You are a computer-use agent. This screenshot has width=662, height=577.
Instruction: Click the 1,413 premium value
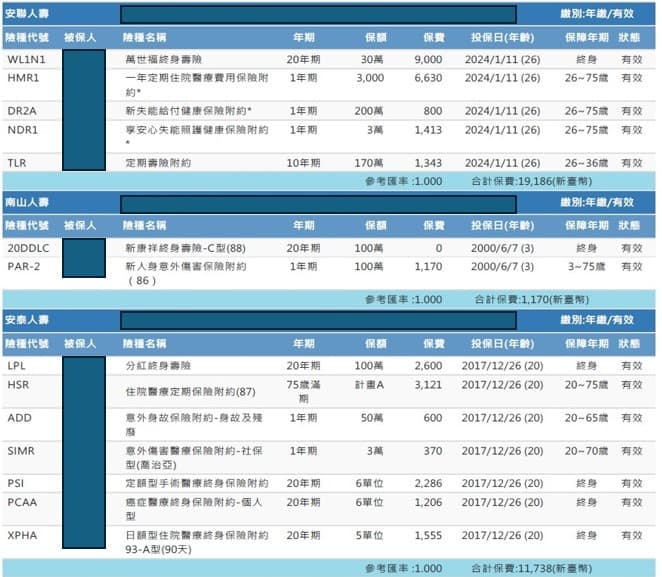(x=428, y=130)
